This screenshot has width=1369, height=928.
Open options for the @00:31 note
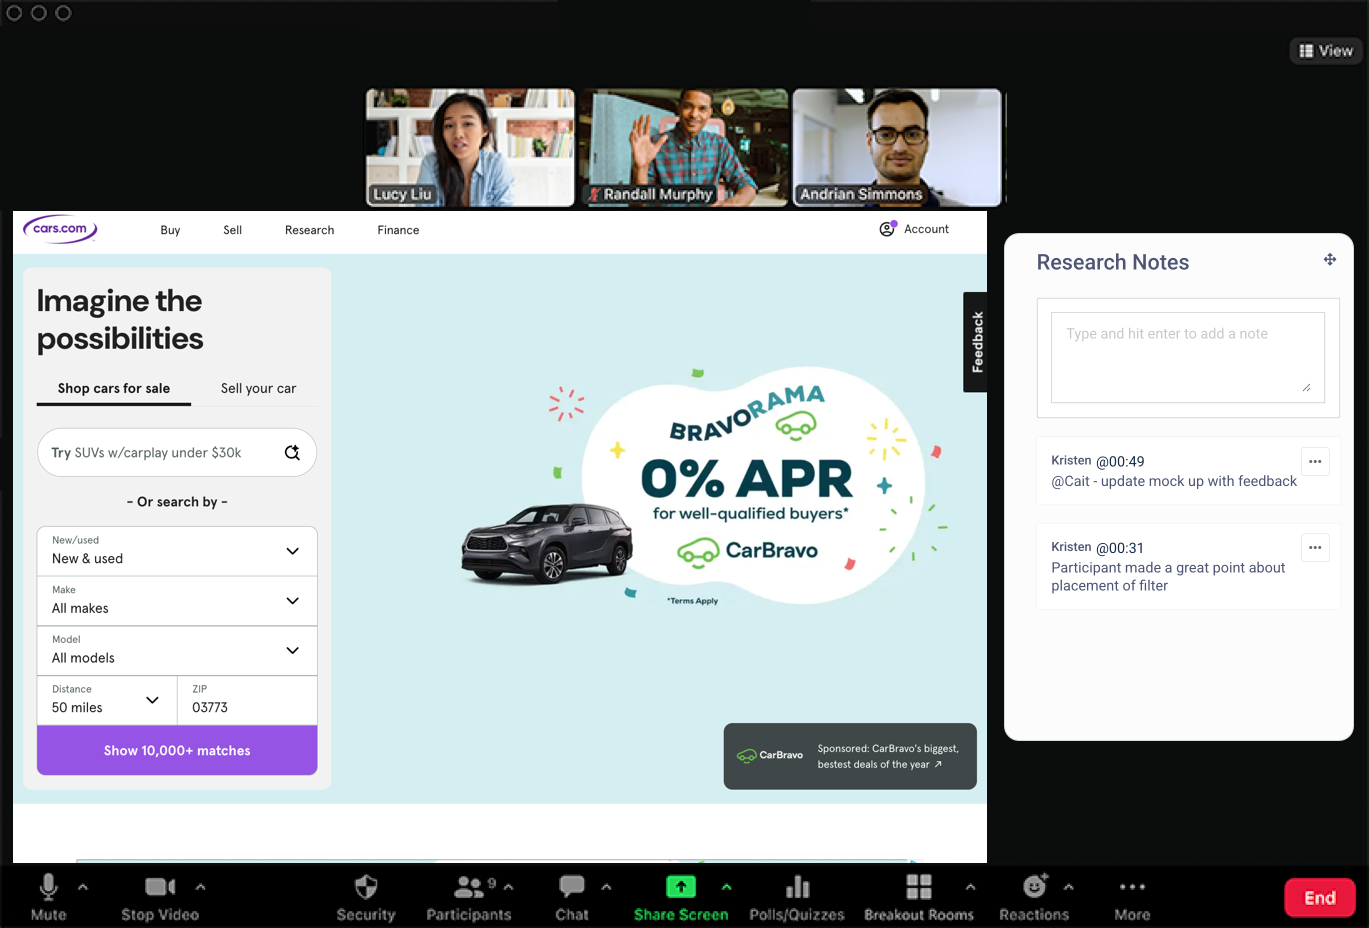(1315, 548)
